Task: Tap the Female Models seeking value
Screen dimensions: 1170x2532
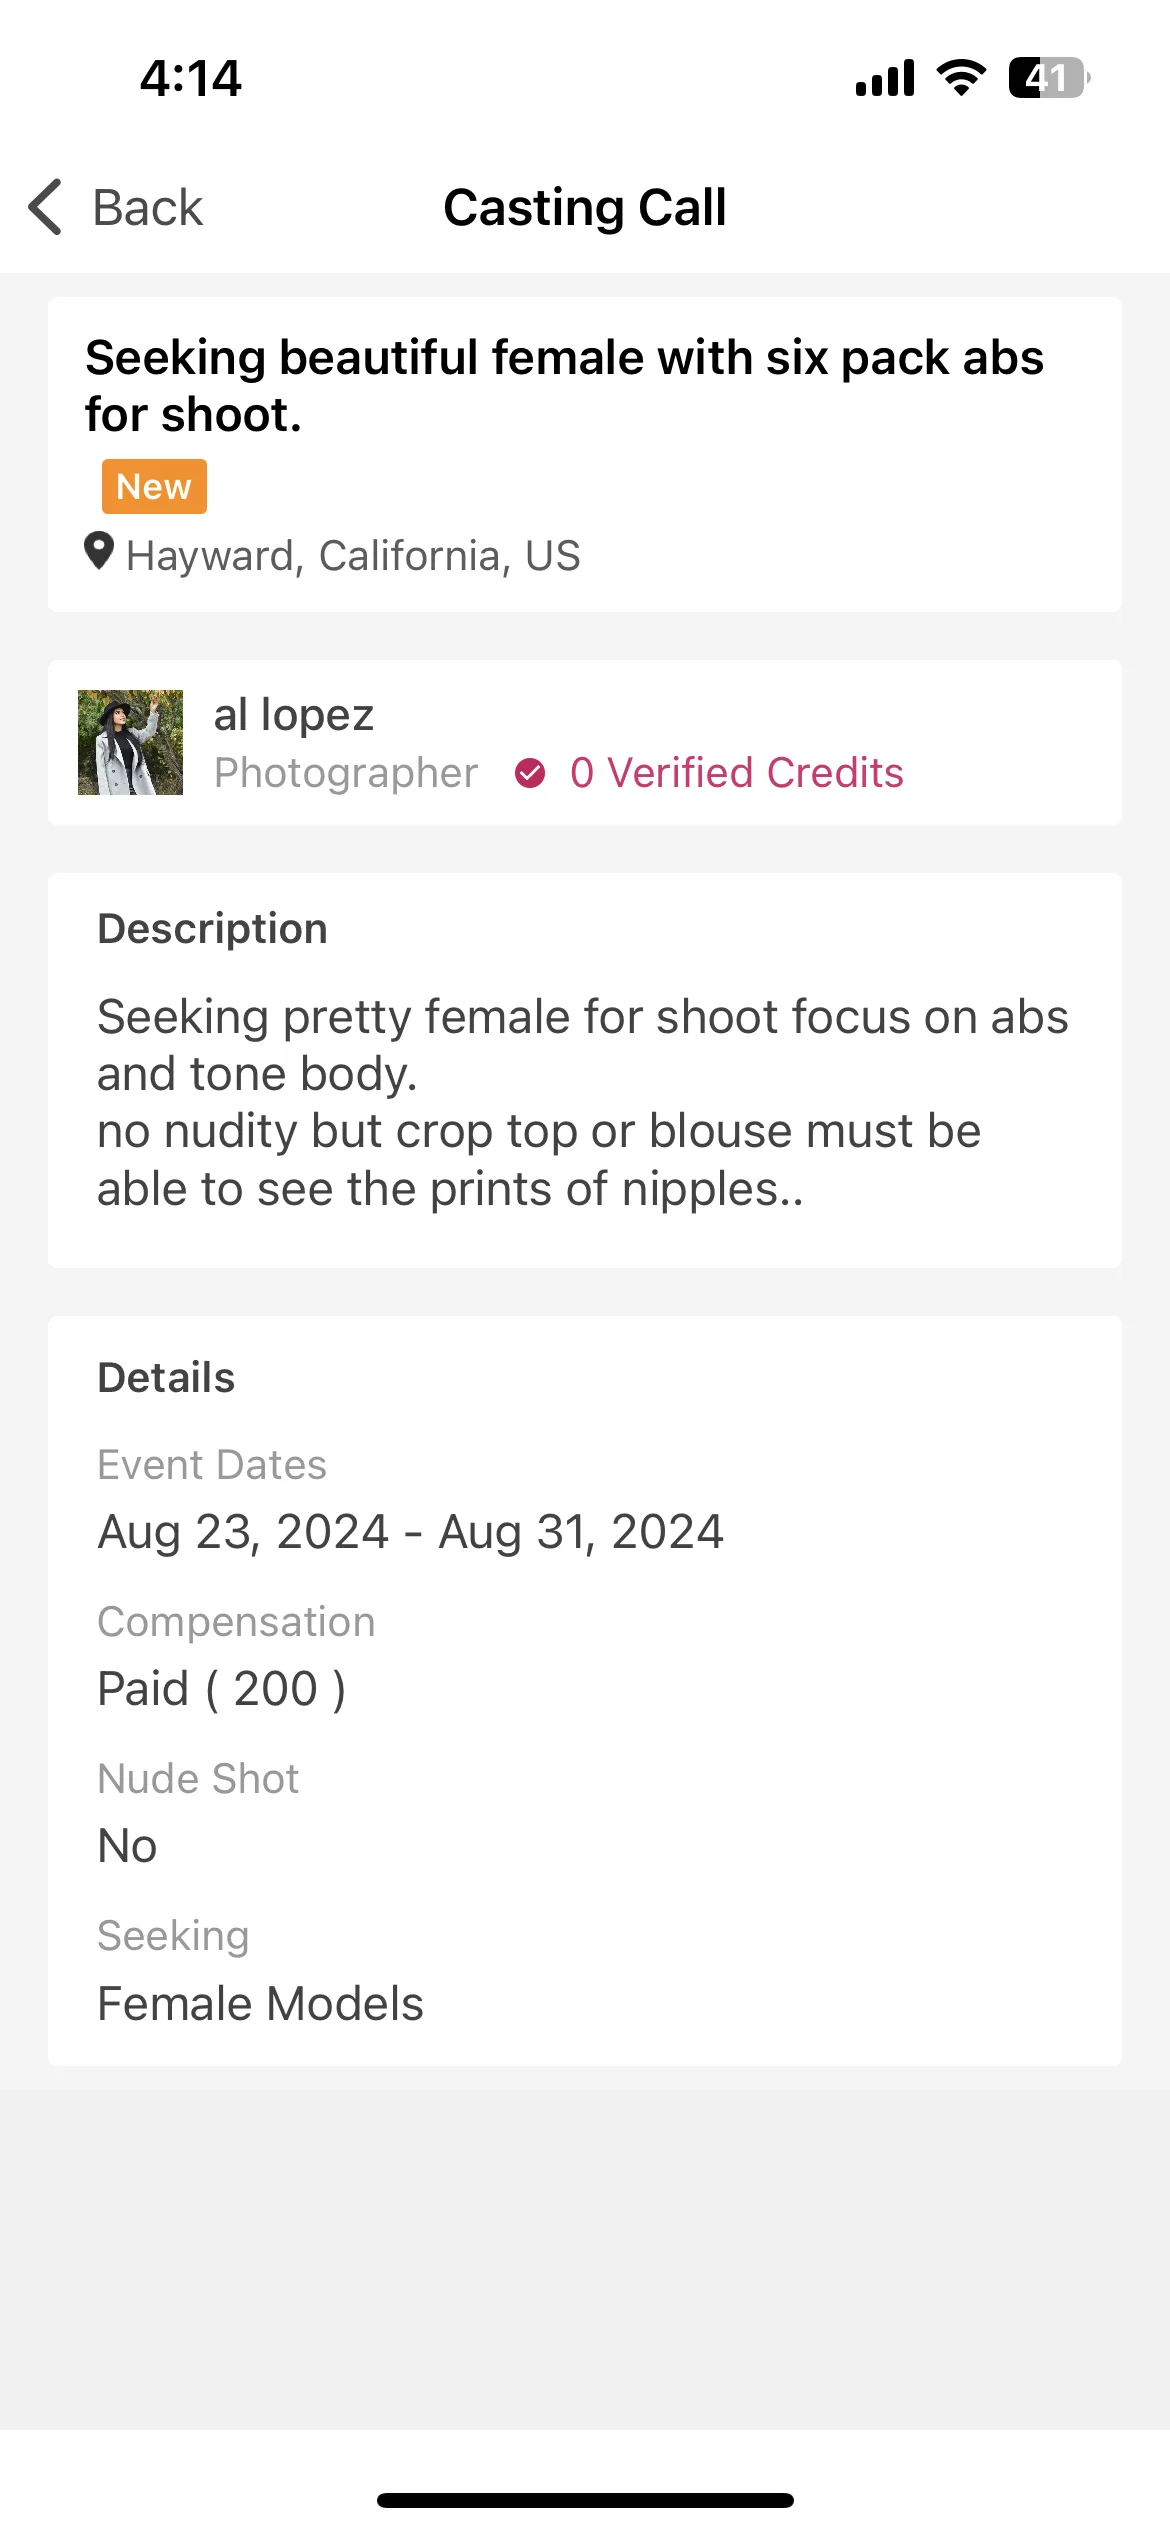Action: click(260, 2004)
